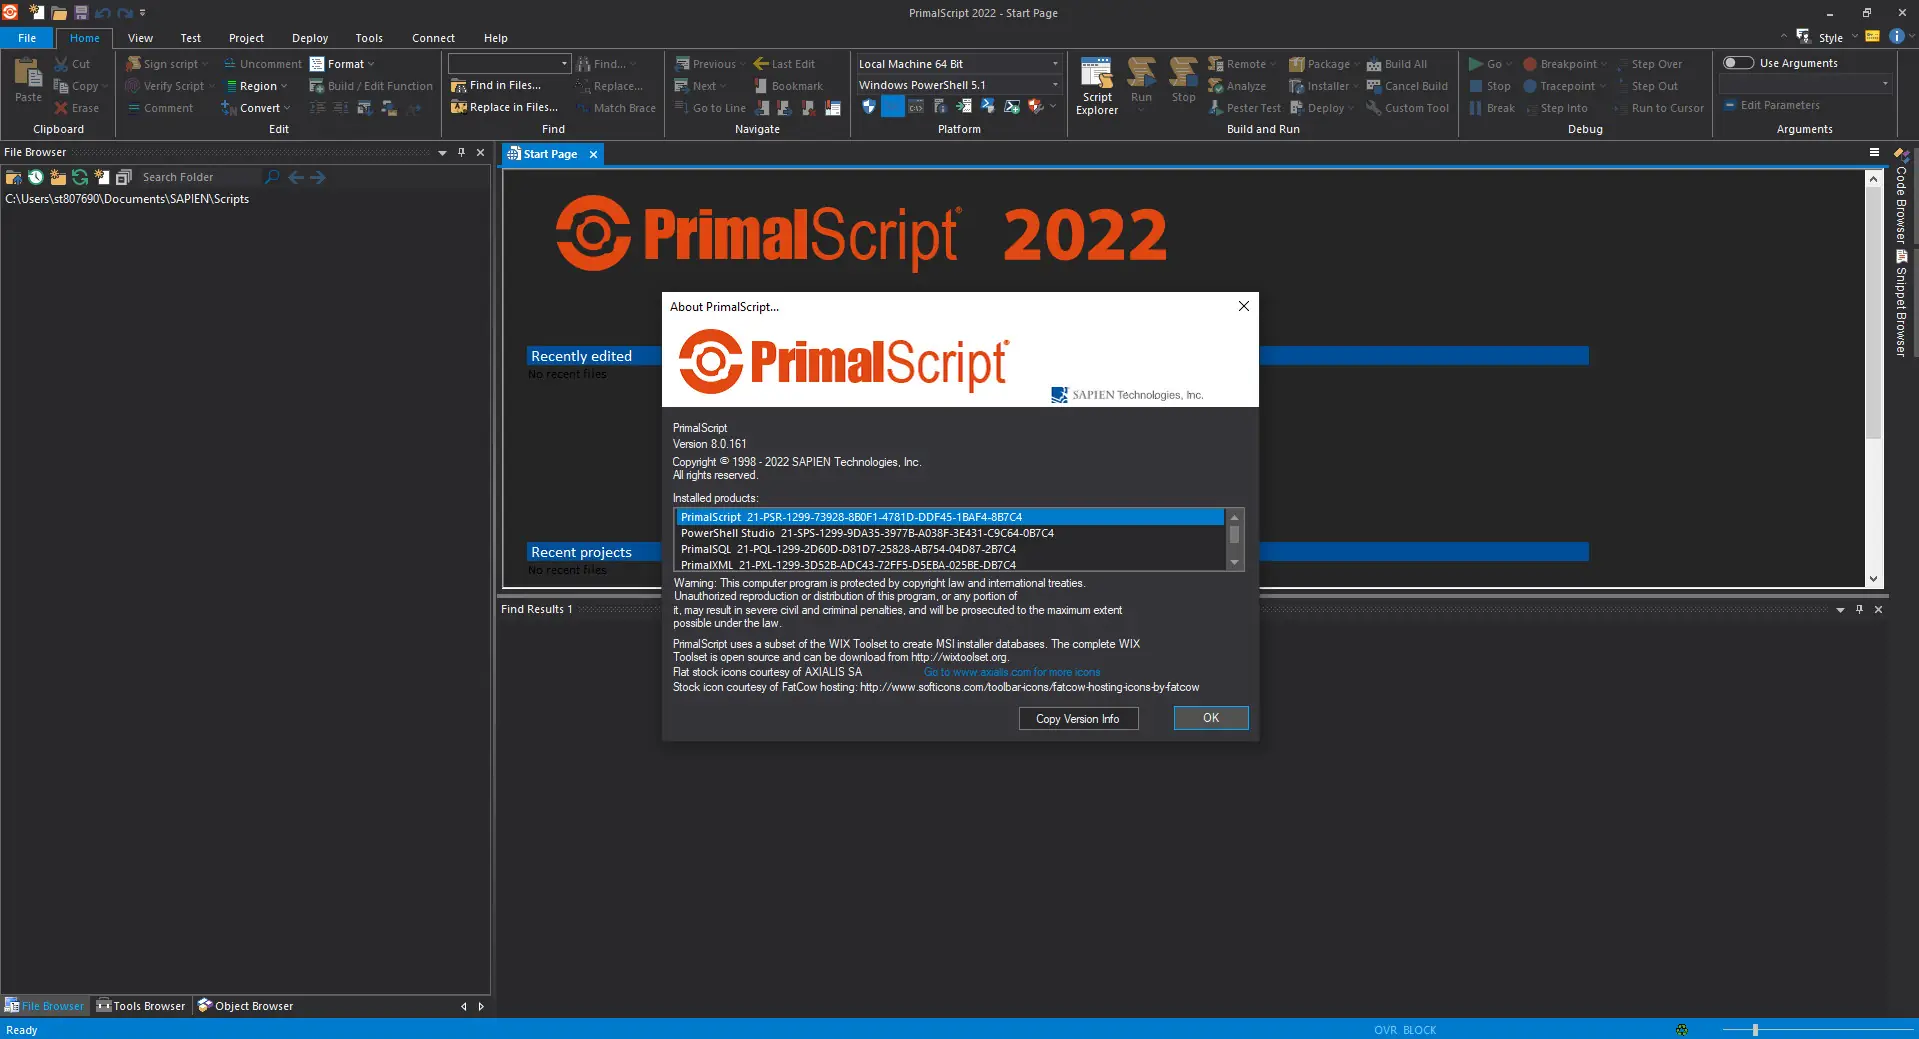Click the Cut scissors icon

[x=62, y=64]
